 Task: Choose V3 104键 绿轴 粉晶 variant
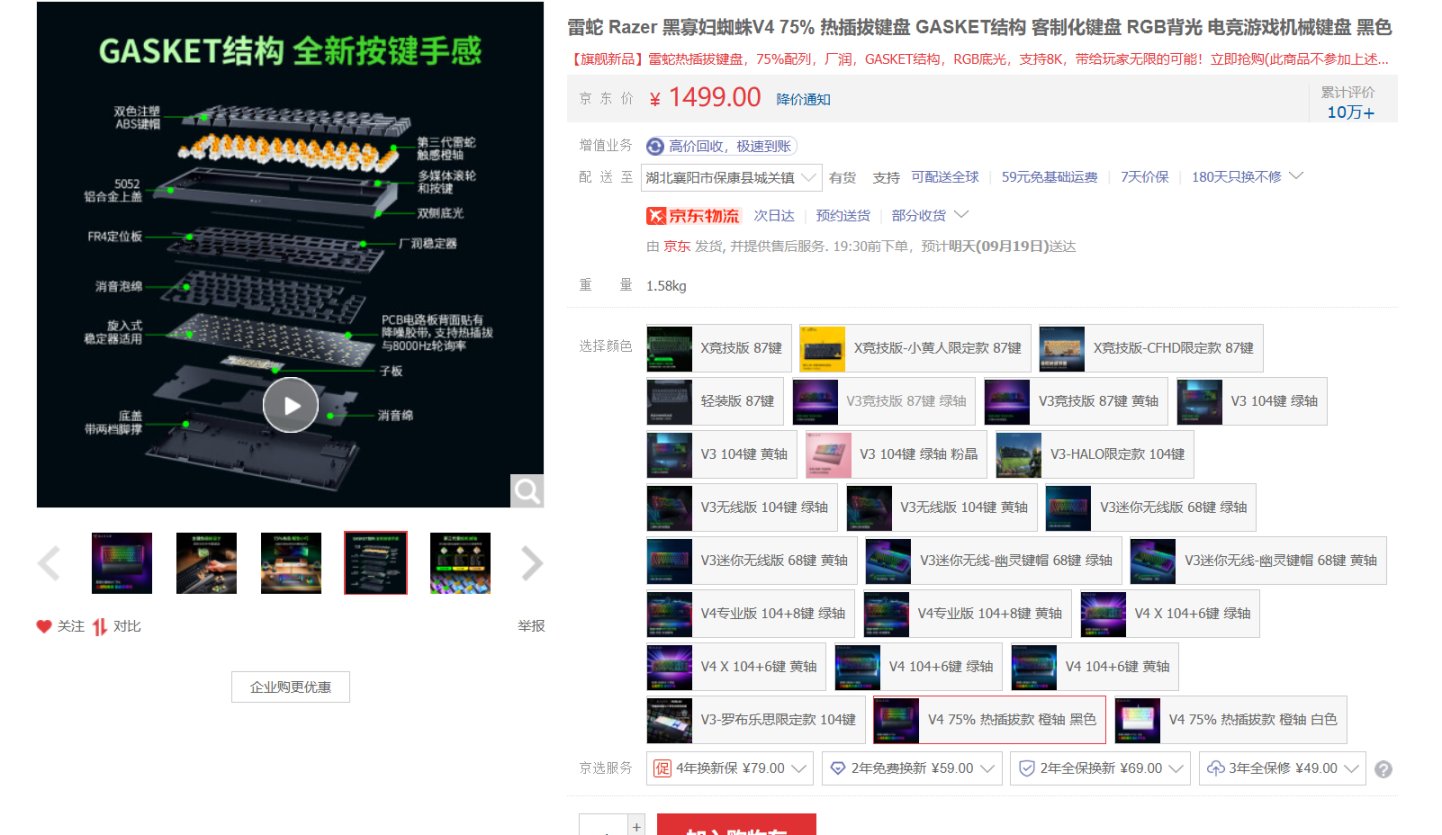pos(896,454)
